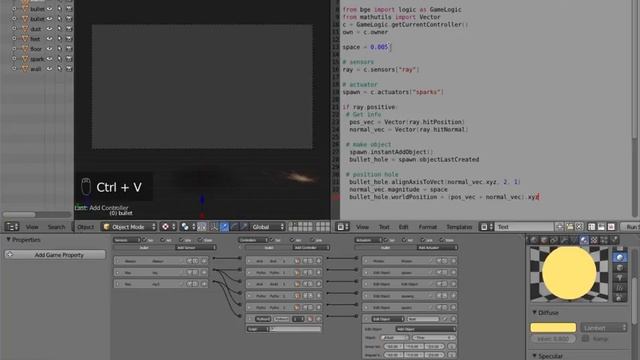The height and width of the screenshot is (360, 640).
Task: Create a new text block with plus icon
Action: 559,227
